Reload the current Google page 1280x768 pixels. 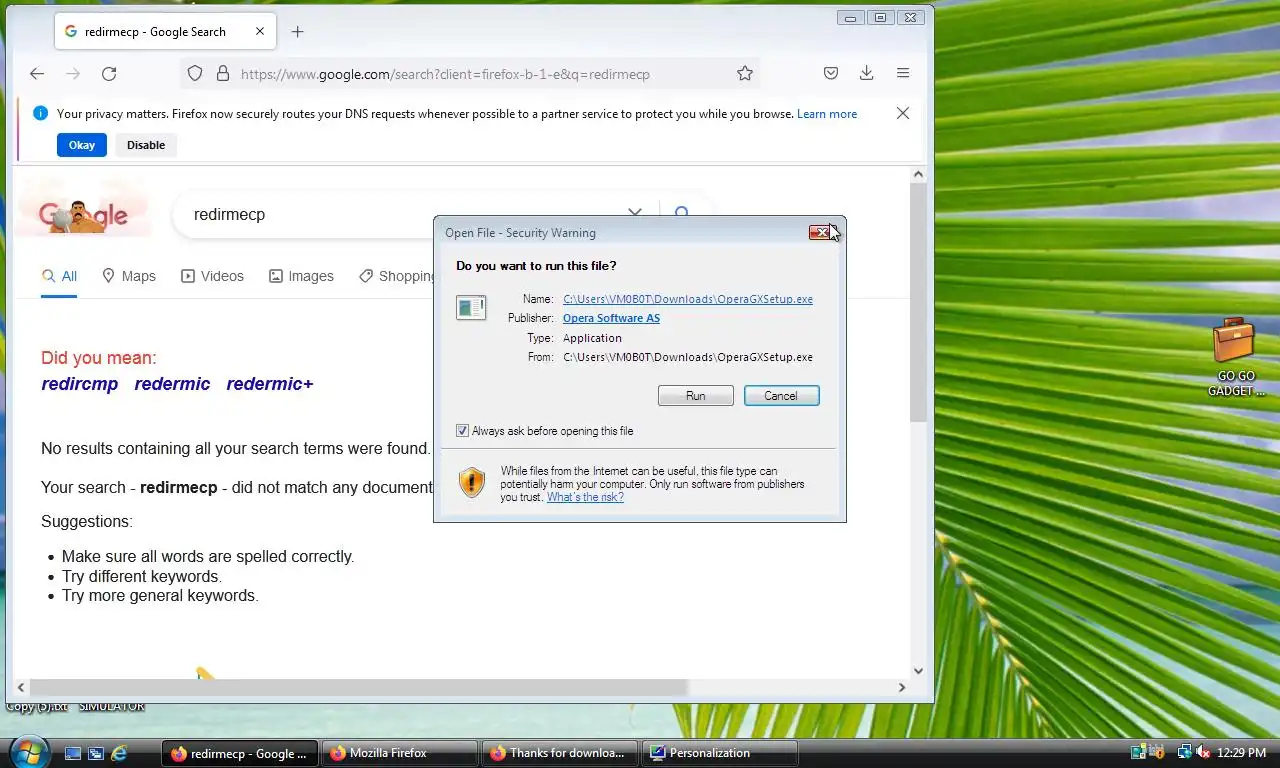(x=109, y=73)
